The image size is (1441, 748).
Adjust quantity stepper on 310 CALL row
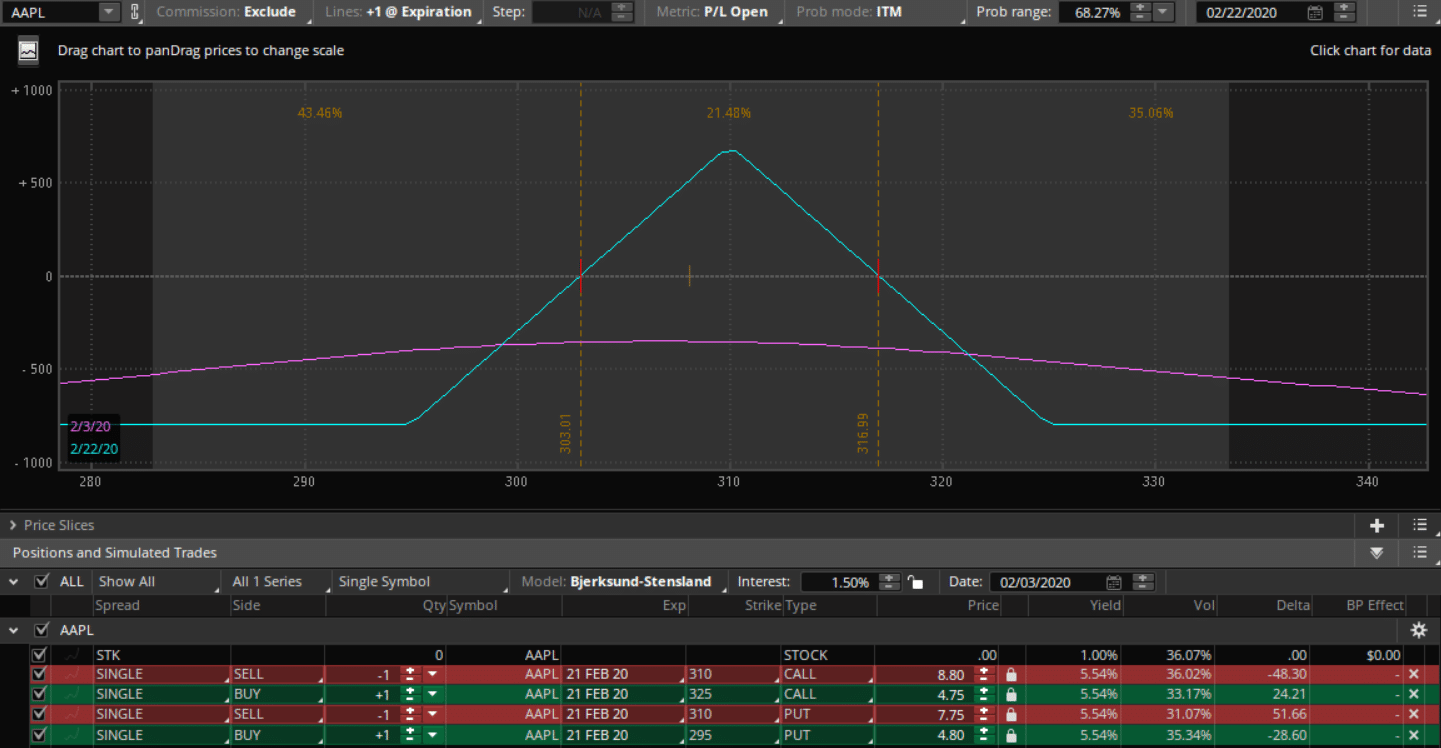click(x=410, y=675)
